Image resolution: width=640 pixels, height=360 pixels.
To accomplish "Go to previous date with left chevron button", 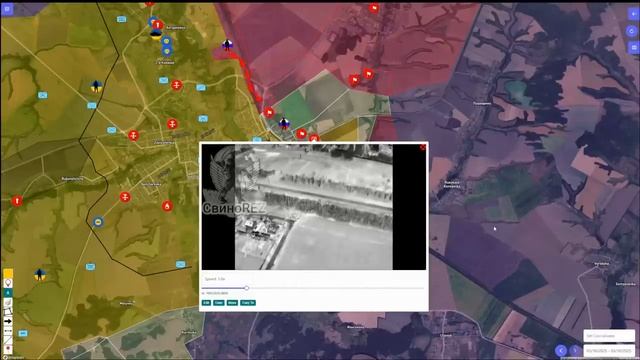I will 561,350.
